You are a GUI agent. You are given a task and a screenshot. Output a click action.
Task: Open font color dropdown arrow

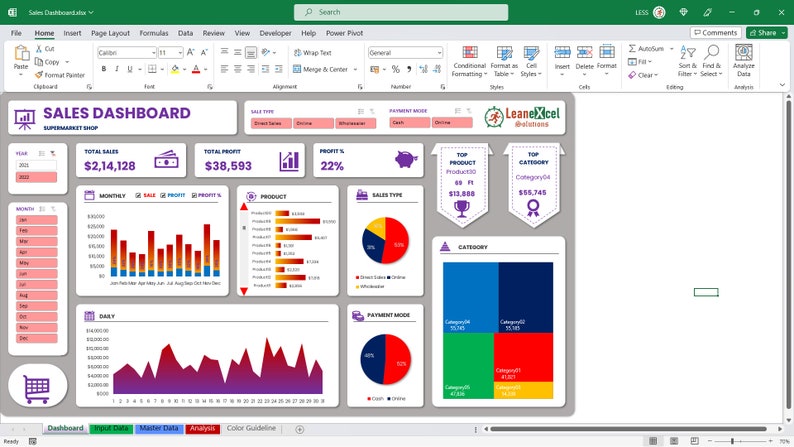coord(206,69)
